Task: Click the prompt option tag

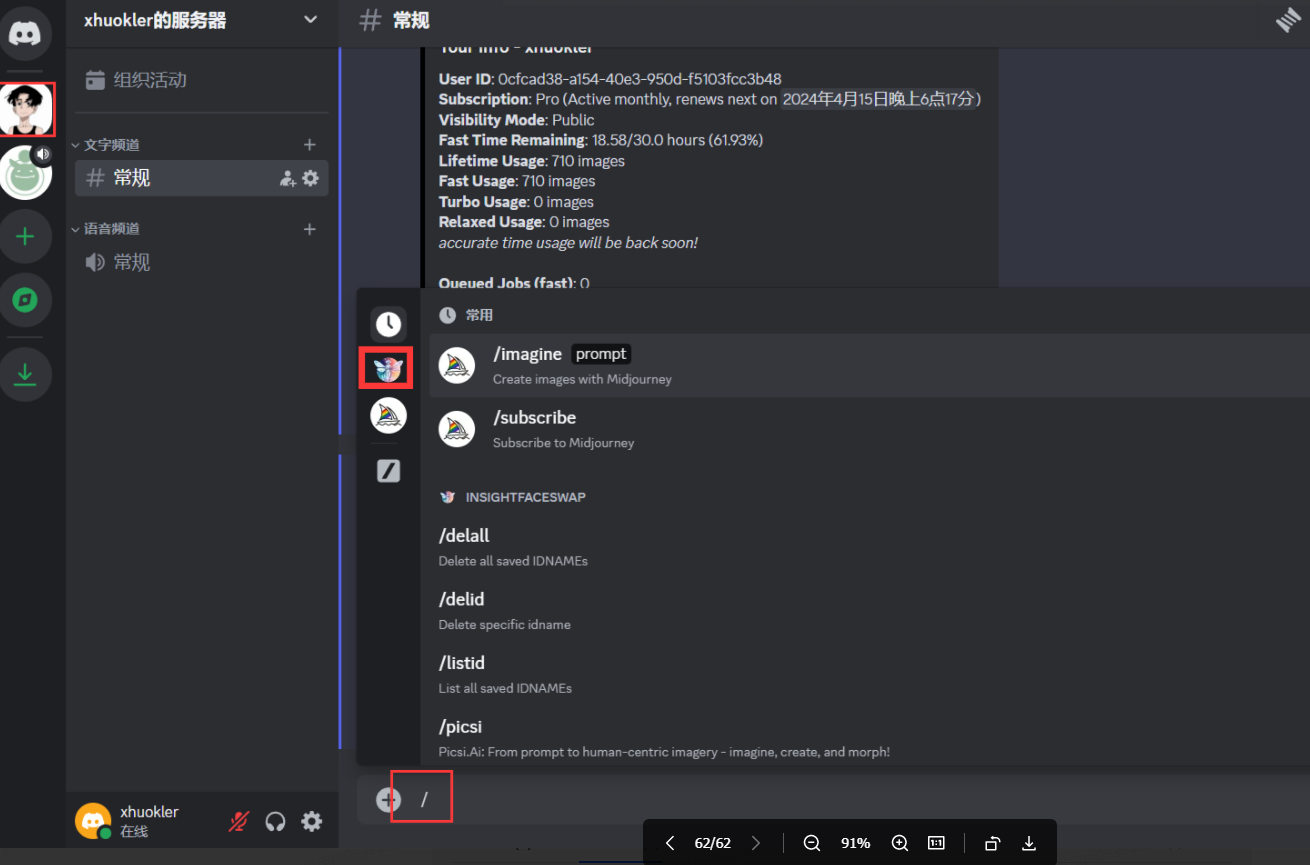Action: [601, 354]
